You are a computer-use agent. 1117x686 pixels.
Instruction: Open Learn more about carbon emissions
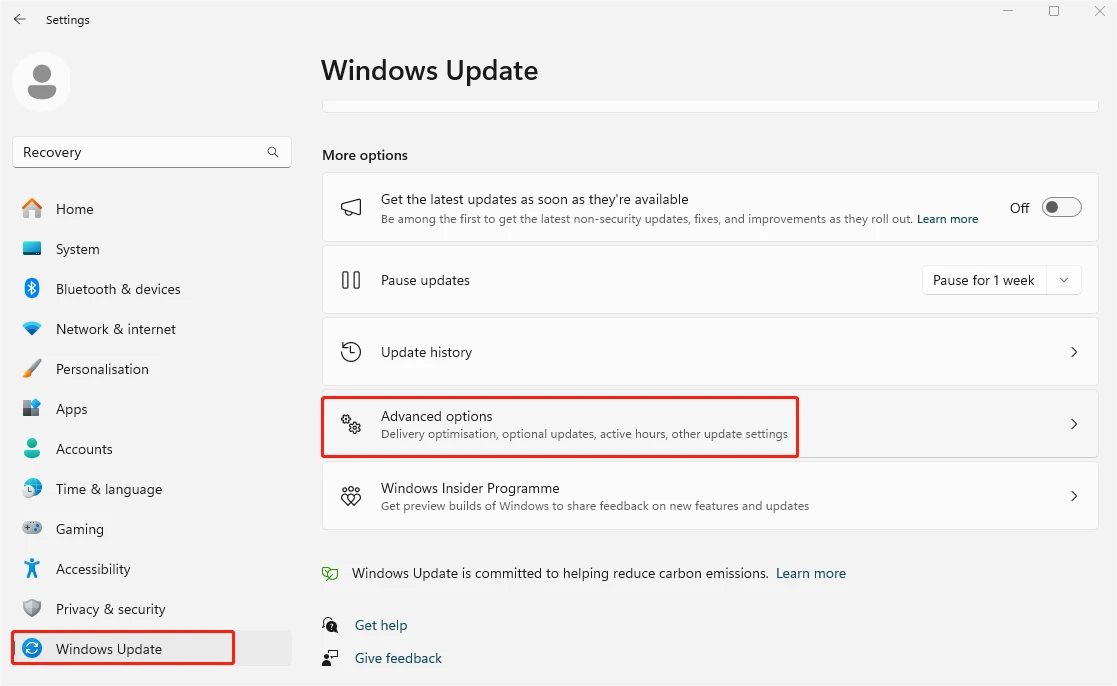pos(811,573)
